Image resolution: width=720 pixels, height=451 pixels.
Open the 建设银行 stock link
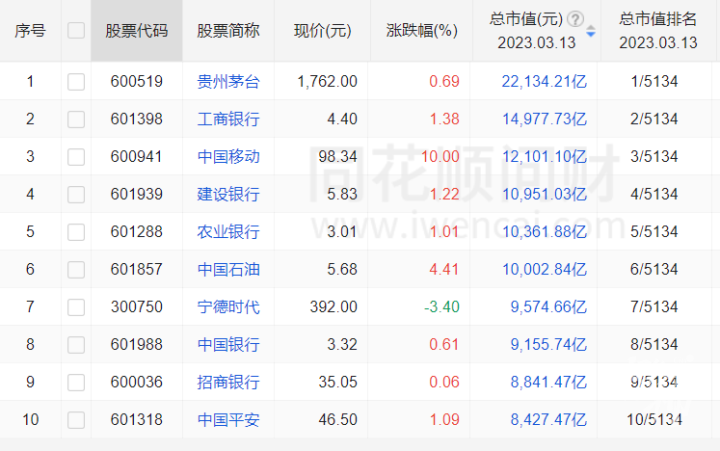(228, 194)
